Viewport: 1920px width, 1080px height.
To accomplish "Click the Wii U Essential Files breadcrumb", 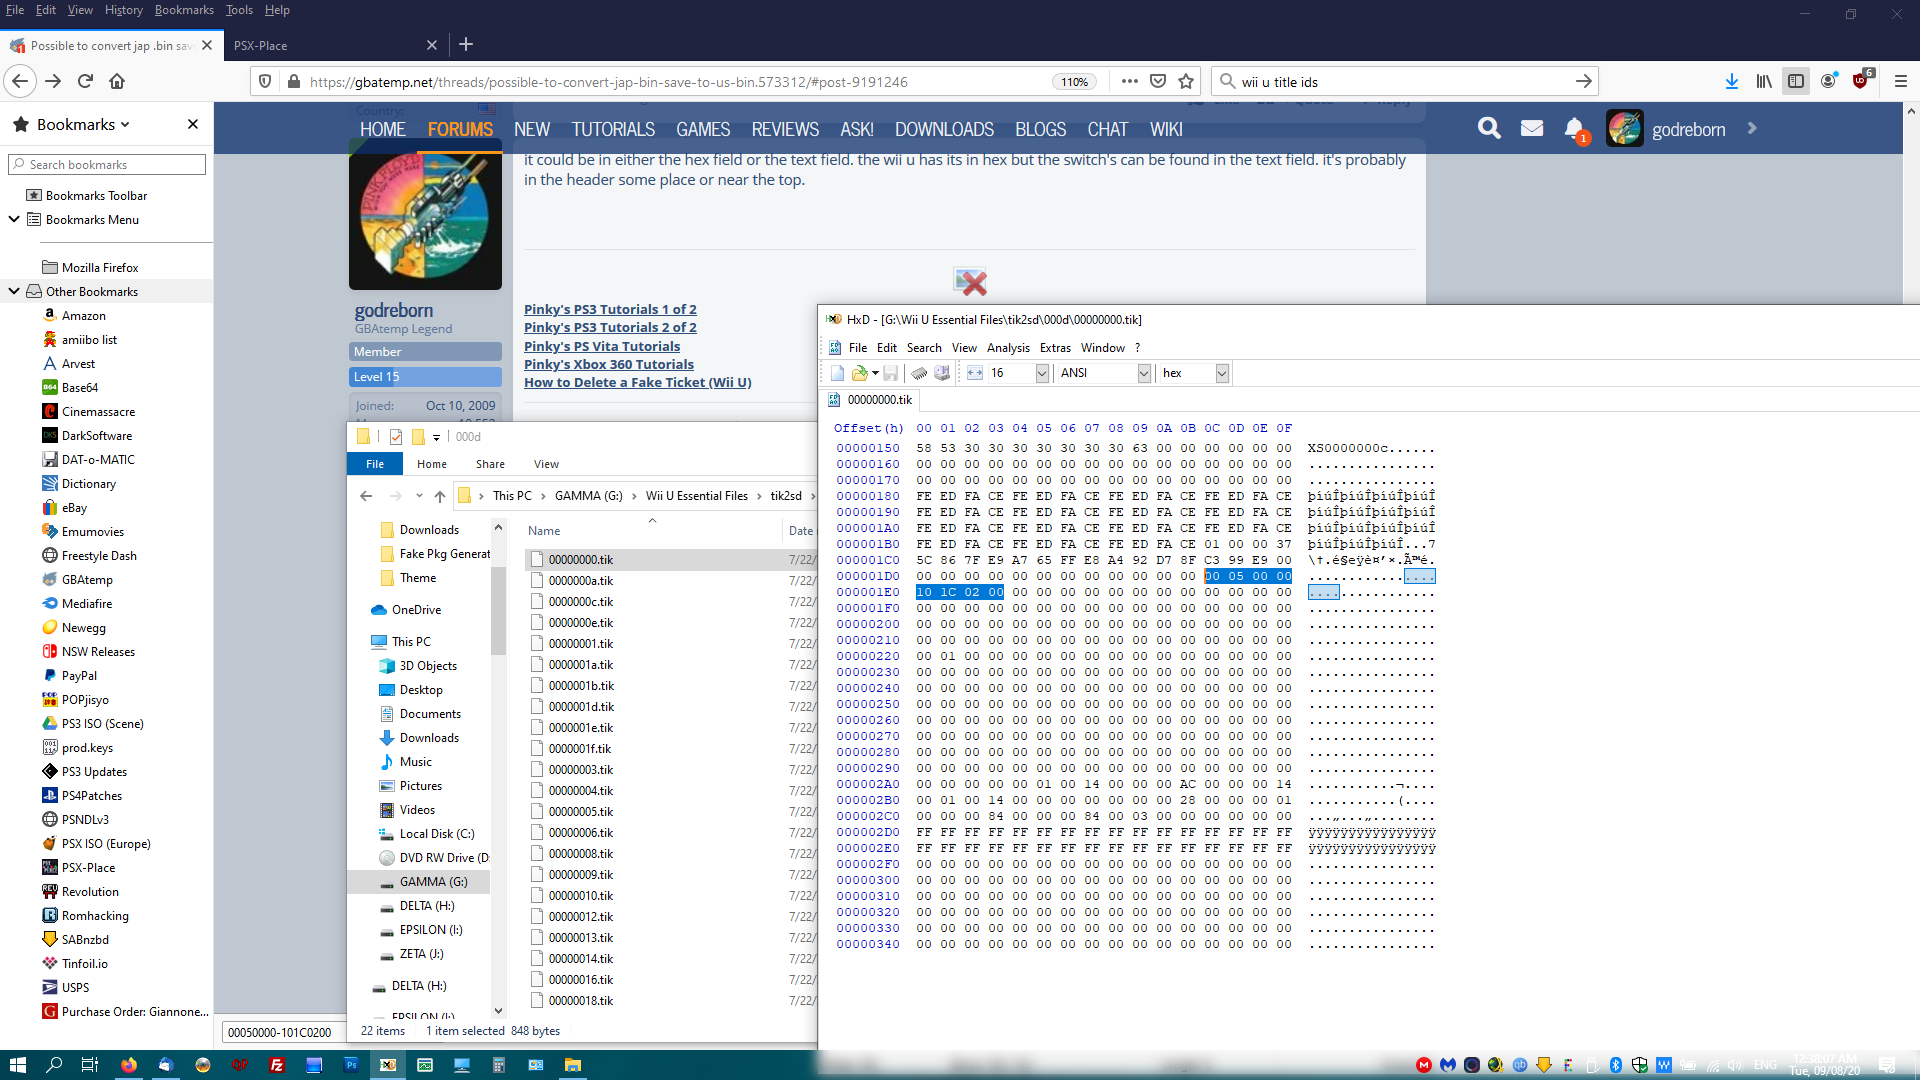I will pos(697,496).
